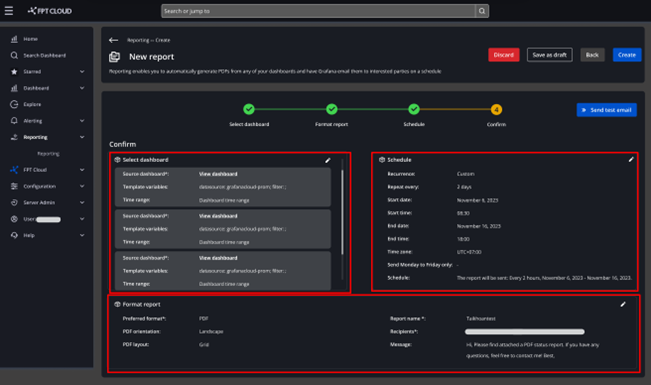
Task: Click the 'UTC+07:00' time zone value
Action: click(469, 252)
